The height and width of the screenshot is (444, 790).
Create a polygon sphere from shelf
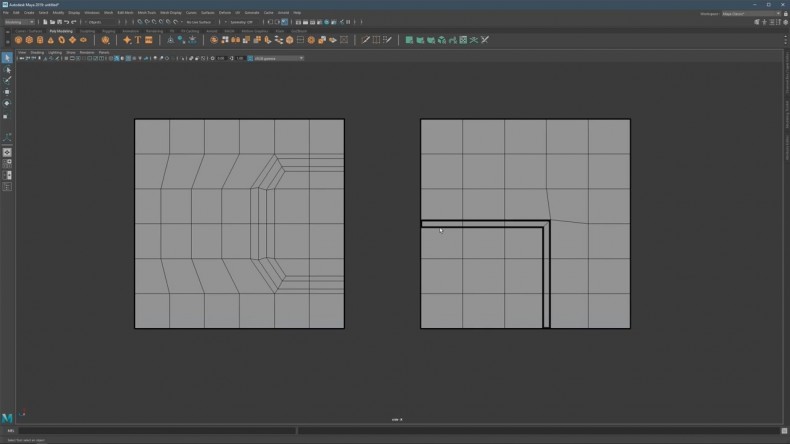click(x=19, y=40)
